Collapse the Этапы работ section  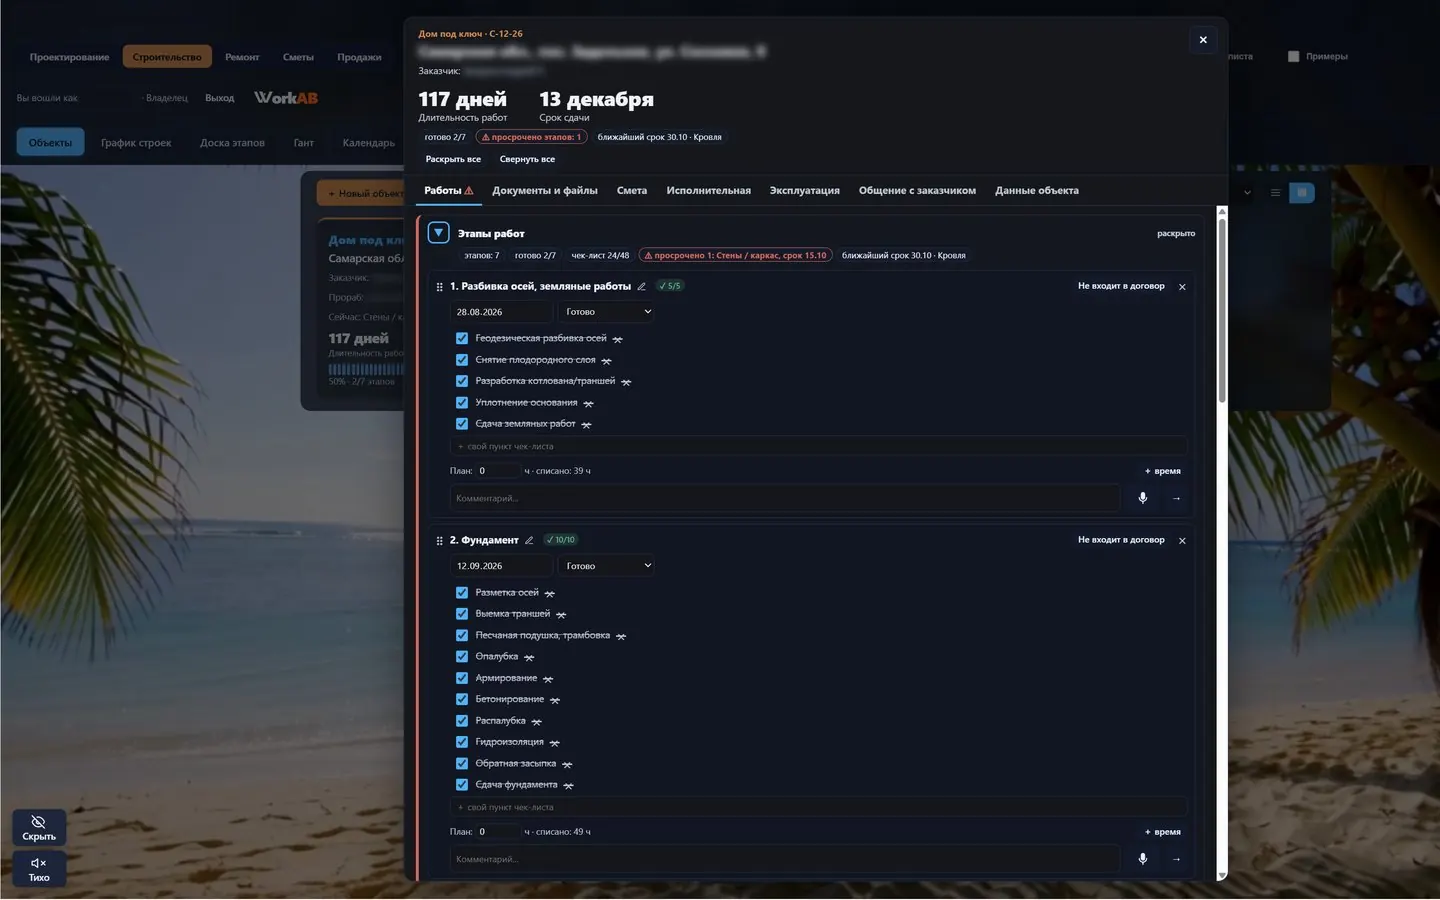tap(438, 233)
